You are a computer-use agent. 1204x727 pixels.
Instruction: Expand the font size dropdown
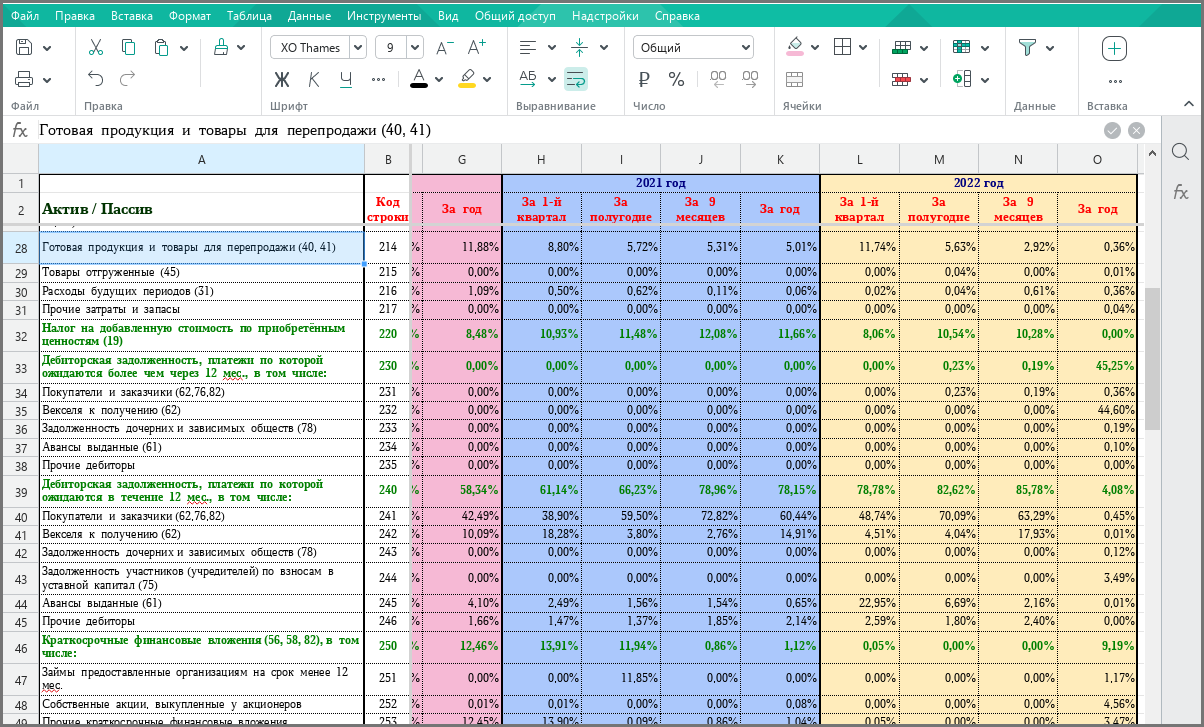click(x=413, y=47)
